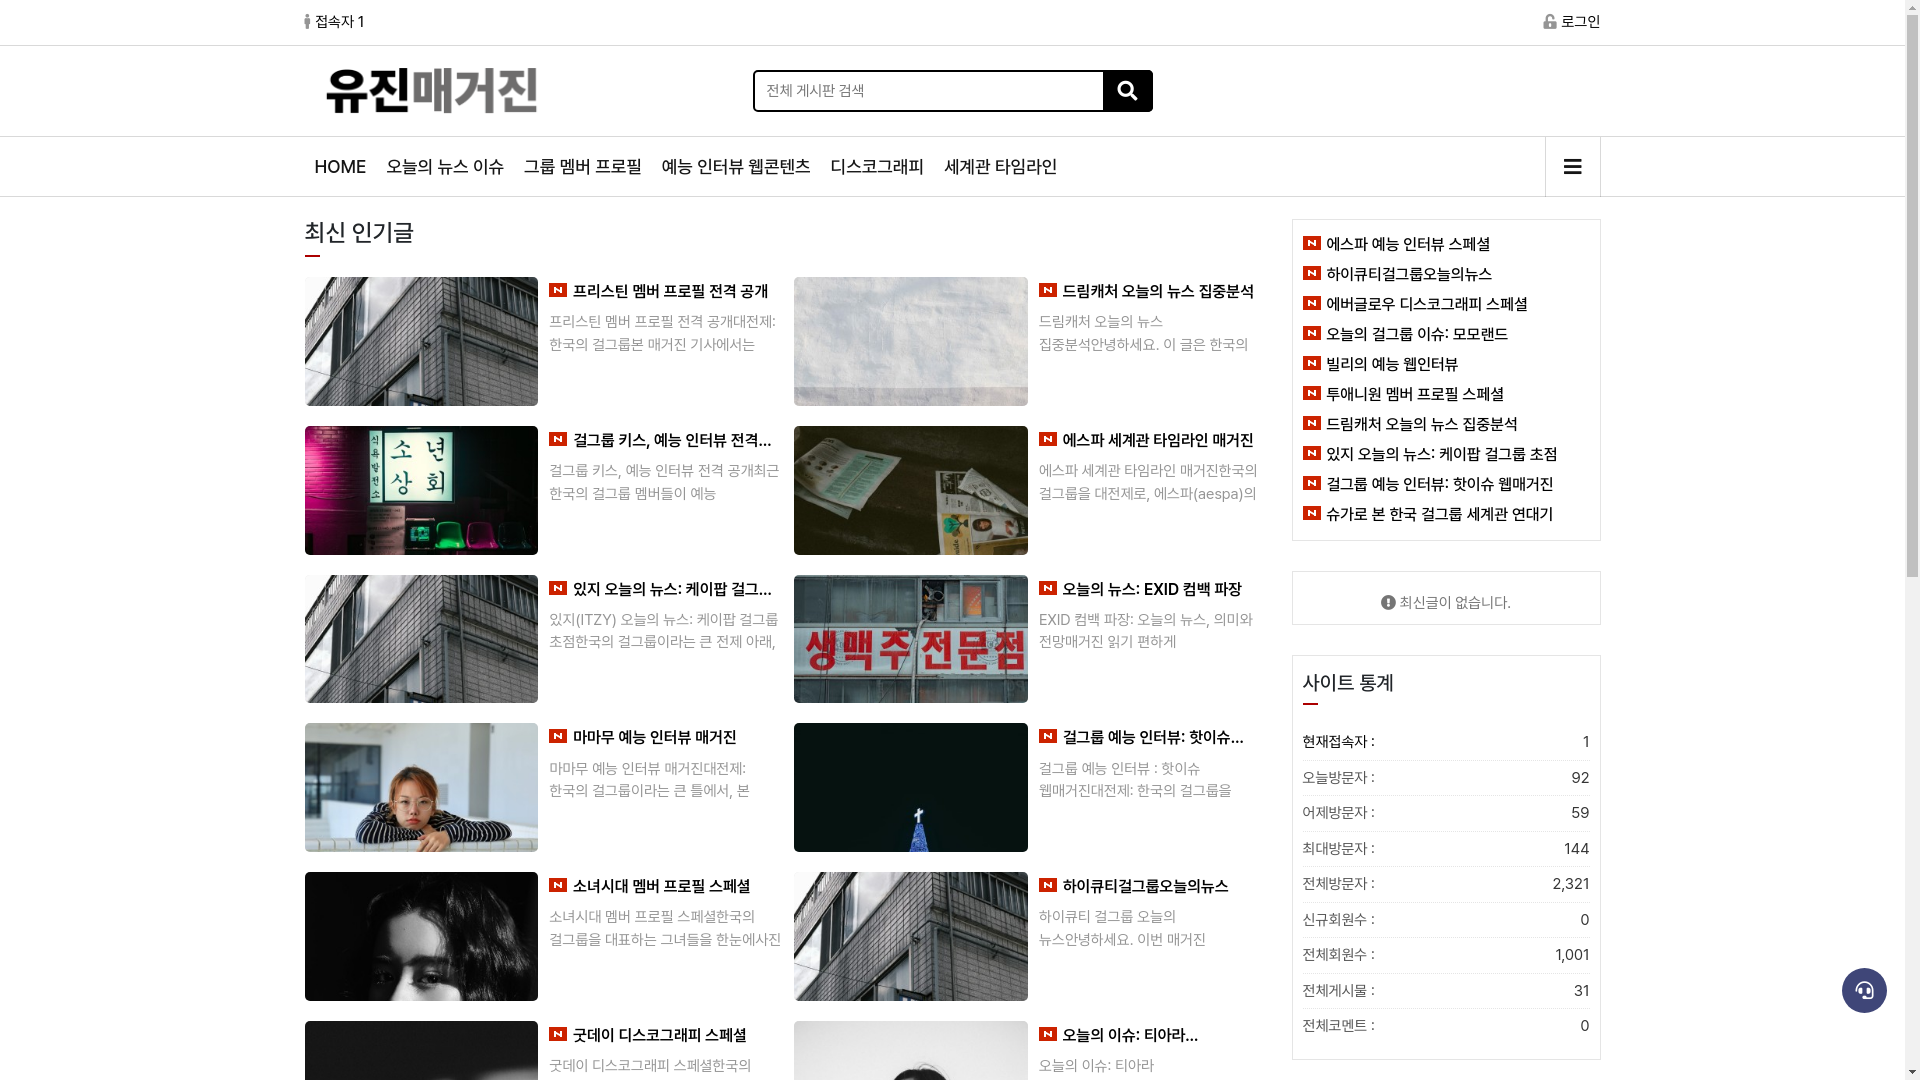1920x1080 pixels.
Task: Open sidebar link 슈가로 본 한국 걸그룹 세계관 연대기
Action: point(1439,514)
